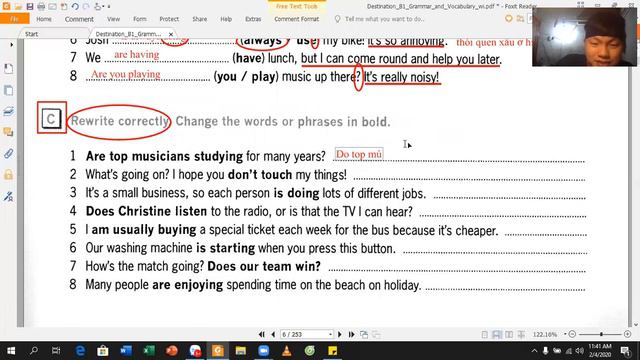
Task: Click the zoom out minus button
Action: pos(572,334)
